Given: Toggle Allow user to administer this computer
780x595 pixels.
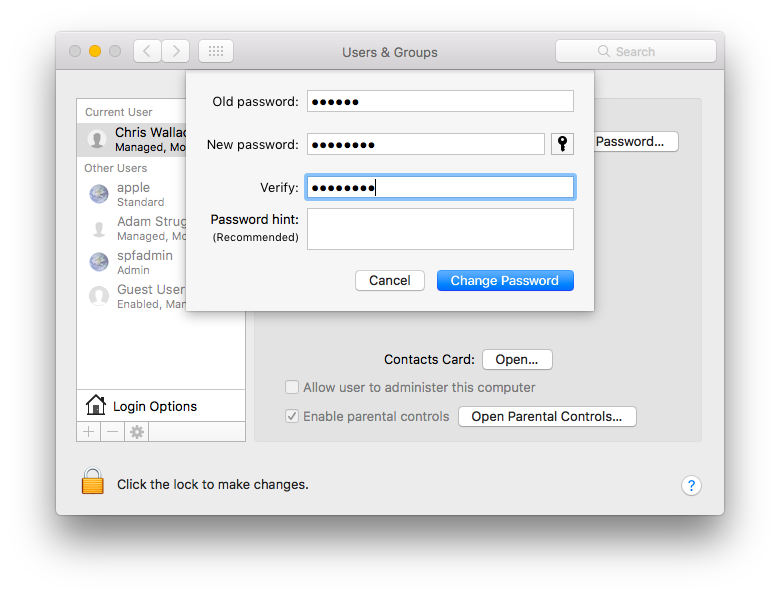Looking at the screenshot, I should click(x=292, y=387).
